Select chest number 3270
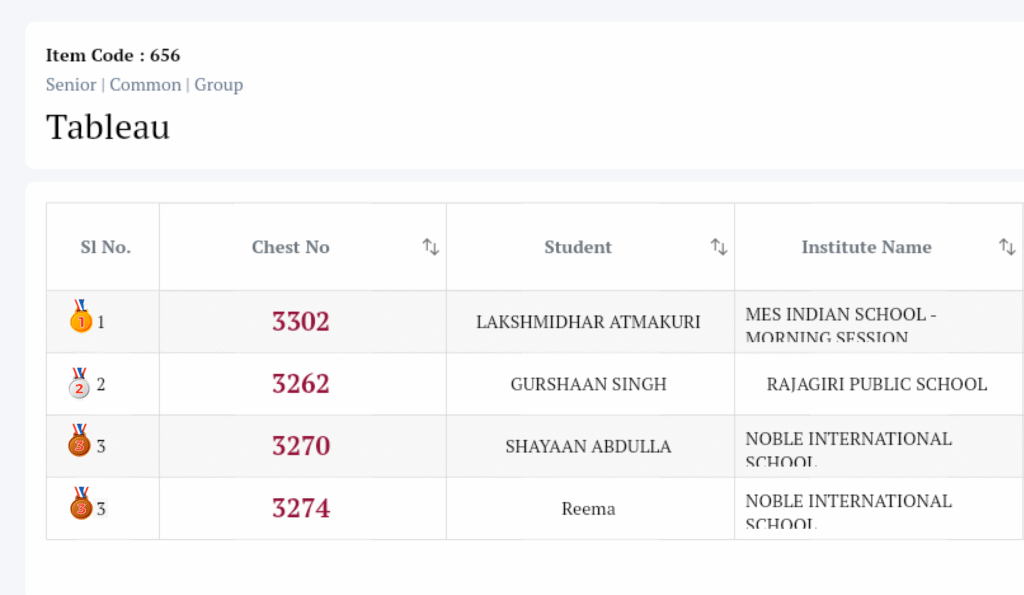The height and width of the screenshot is (595, 1024). coord(300,446)
